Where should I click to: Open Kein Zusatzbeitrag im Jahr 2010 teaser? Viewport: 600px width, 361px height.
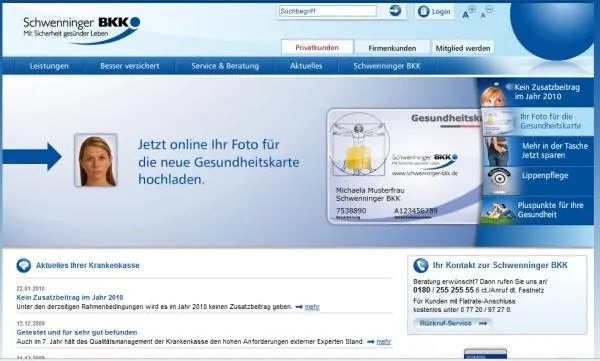coord(547,92)
